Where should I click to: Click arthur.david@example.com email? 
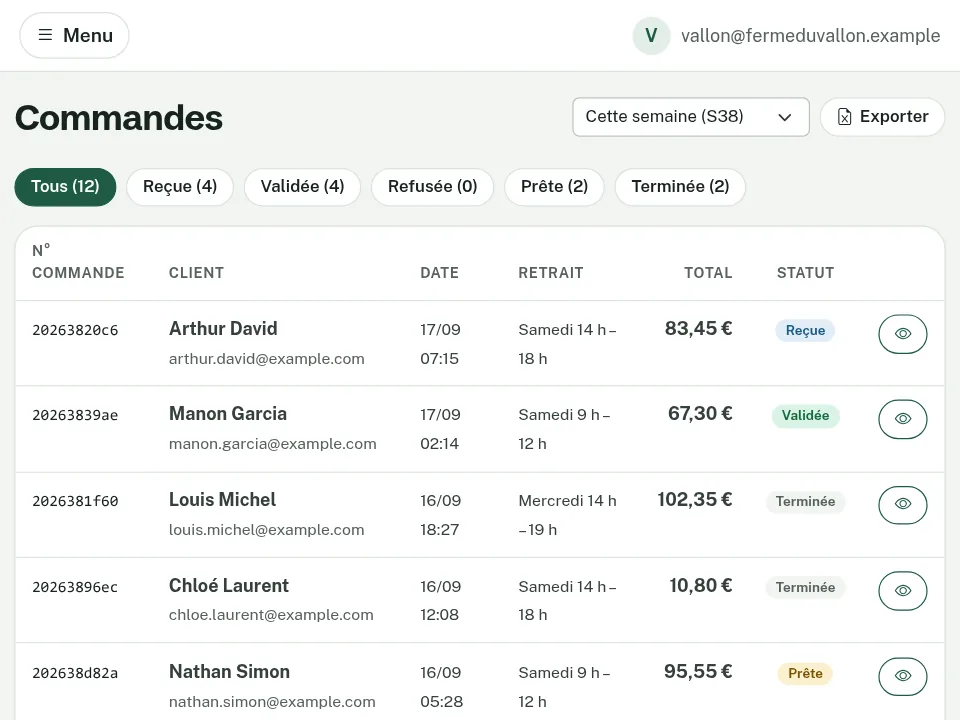pos(266,359)
